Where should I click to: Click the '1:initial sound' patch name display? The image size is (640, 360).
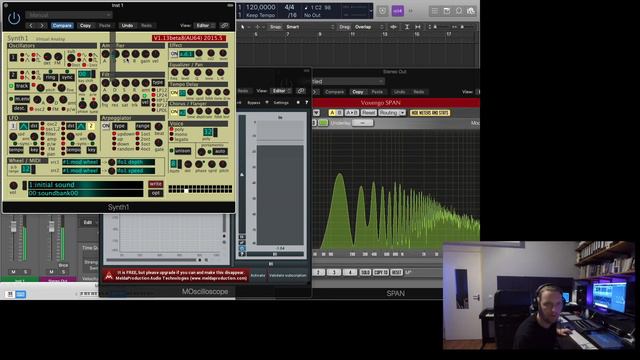[85, 185]
